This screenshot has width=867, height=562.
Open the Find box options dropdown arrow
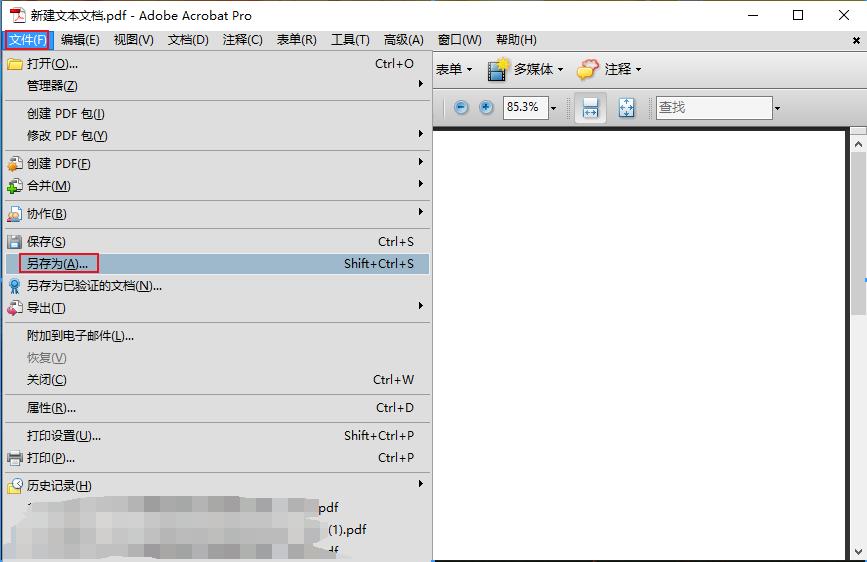tap(777, 108)
